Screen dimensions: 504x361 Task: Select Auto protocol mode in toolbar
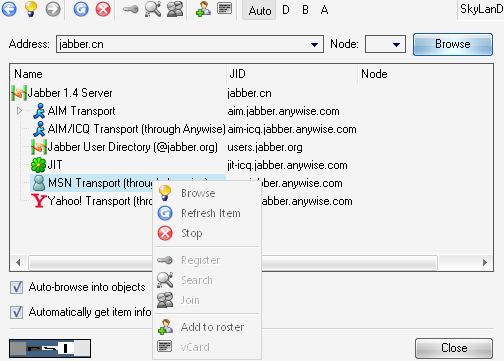[259, 11]
